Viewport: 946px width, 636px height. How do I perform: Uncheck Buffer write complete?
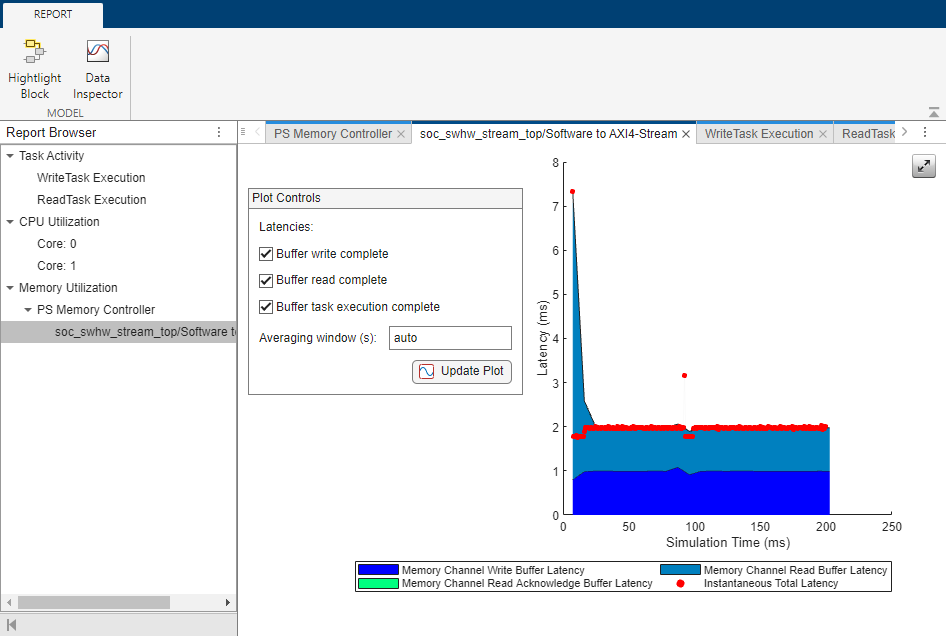pyautogui.click(x=265, y=253)
